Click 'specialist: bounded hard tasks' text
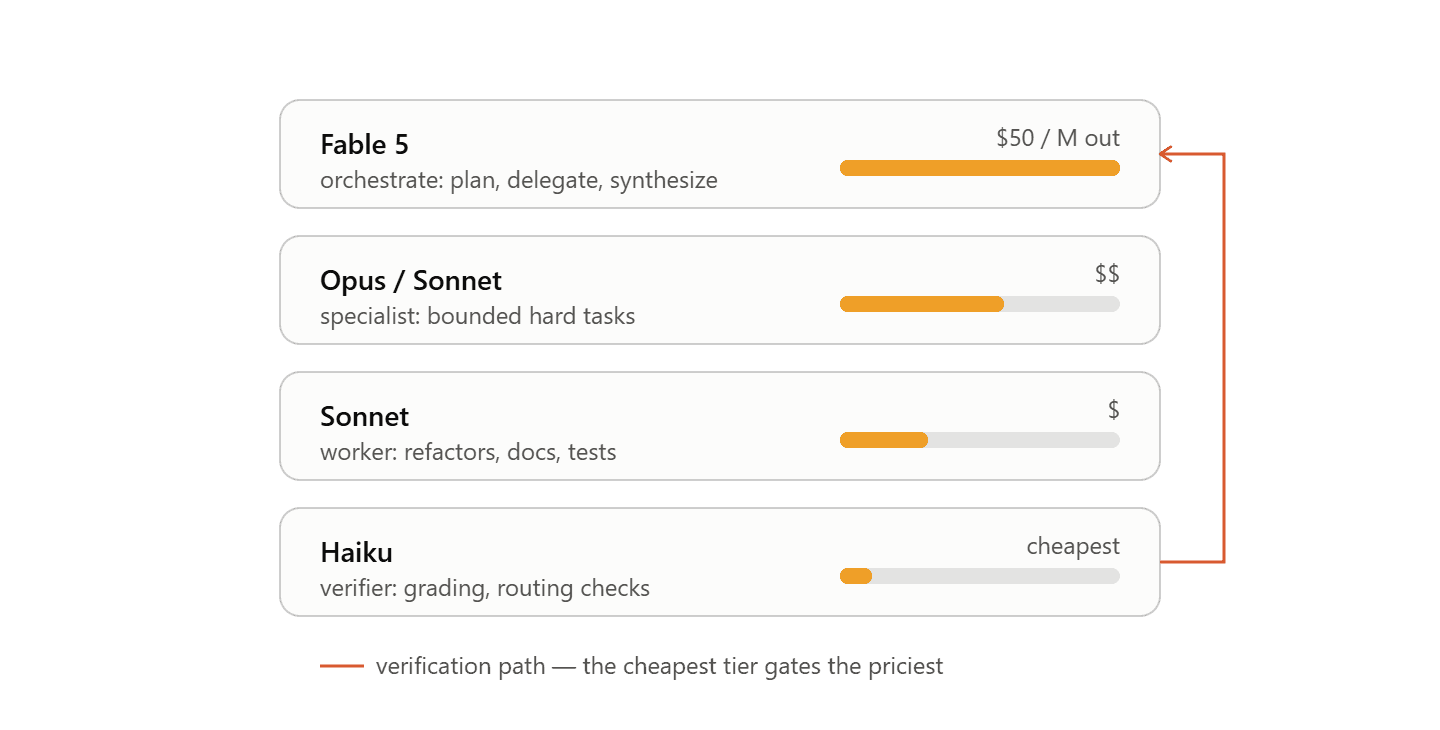Viewport: 1440px width, 730px height. 478,317
